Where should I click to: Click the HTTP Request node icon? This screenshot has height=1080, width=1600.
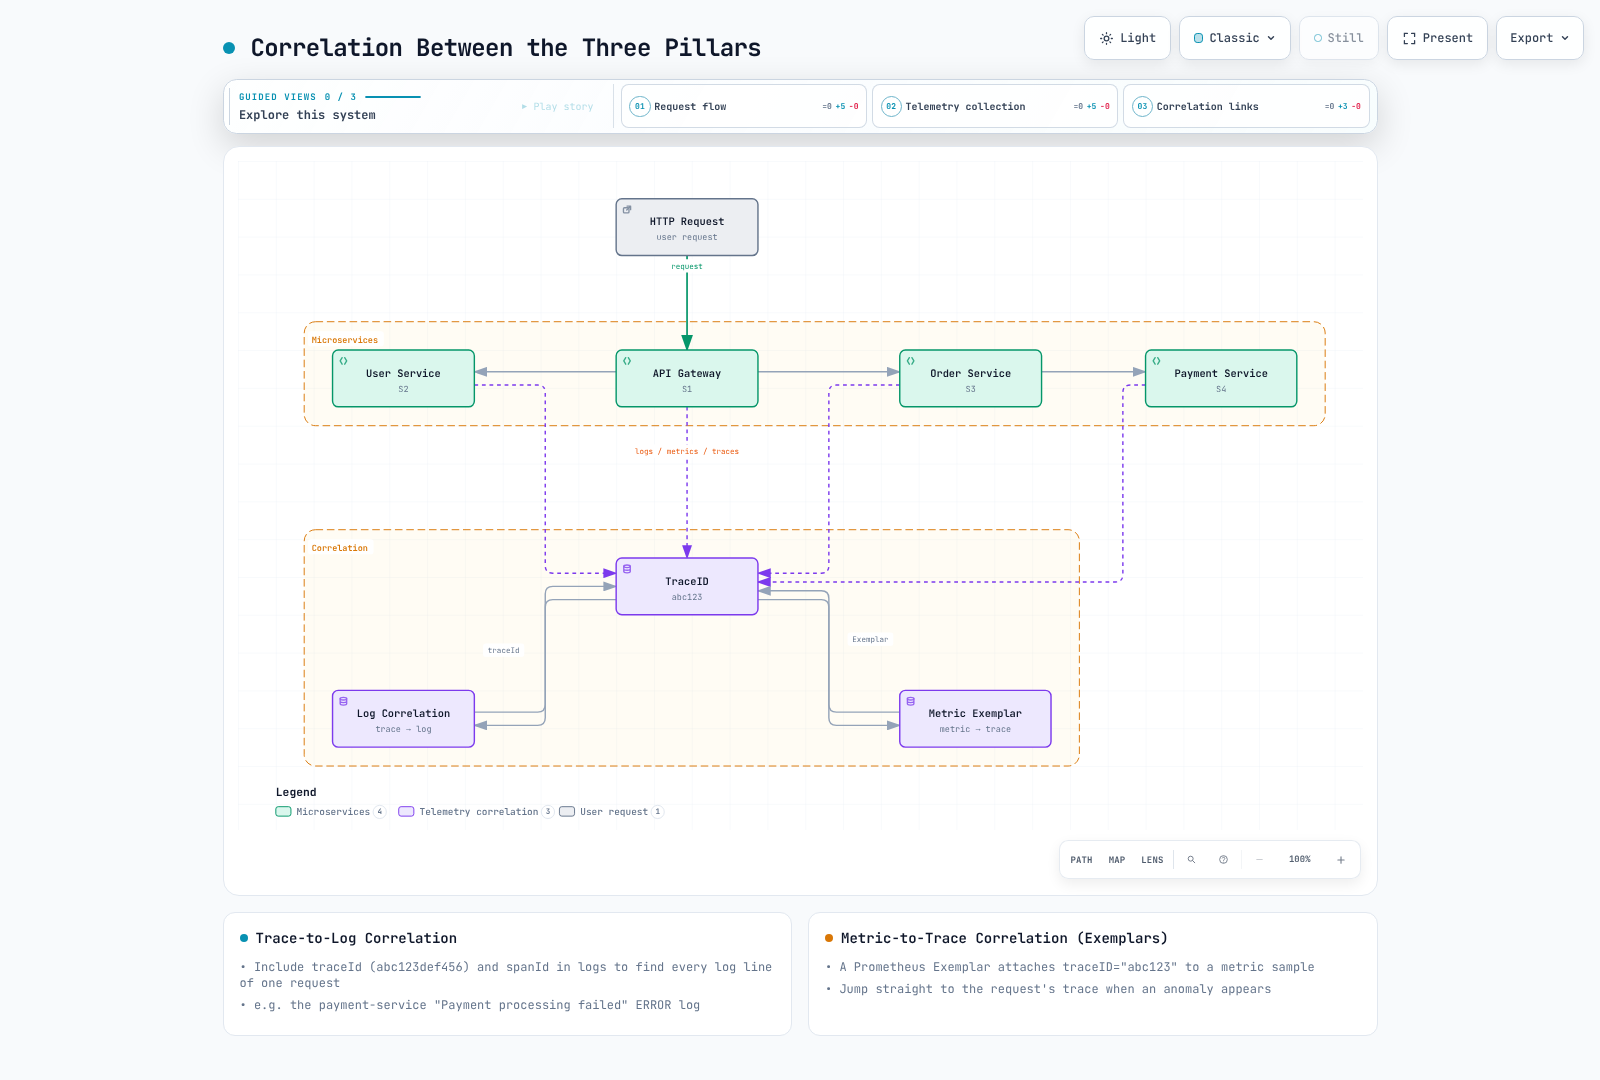pyautogui.click(x=627, y=210)
